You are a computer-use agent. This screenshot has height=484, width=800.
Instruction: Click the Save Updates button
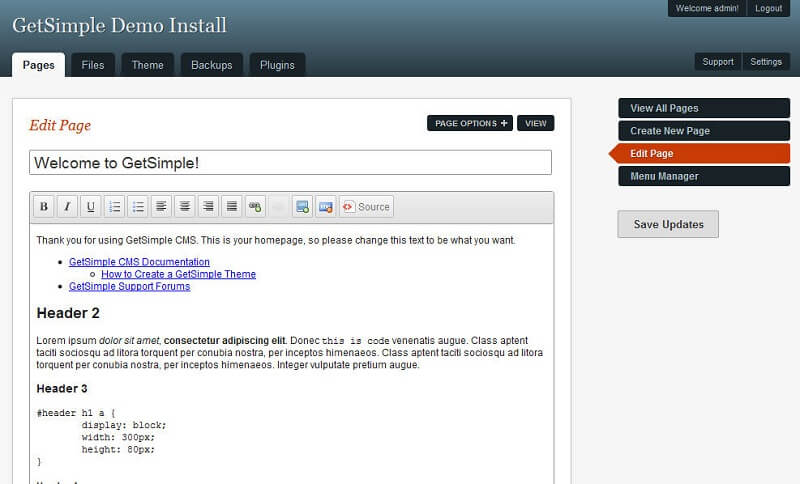pos(668,224)
